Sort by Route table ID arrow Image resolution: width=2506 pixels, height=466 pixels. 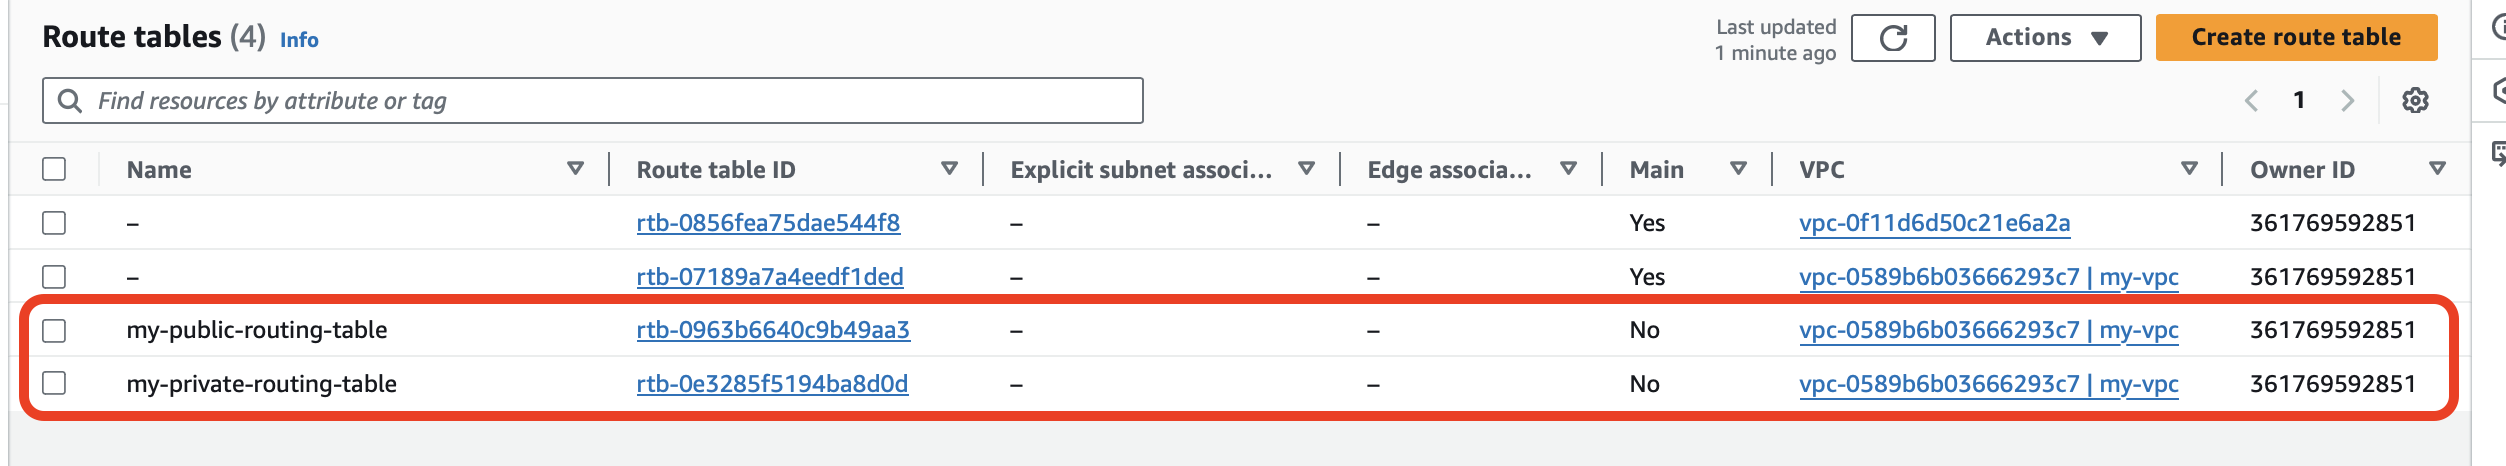(x=949, y=169)
